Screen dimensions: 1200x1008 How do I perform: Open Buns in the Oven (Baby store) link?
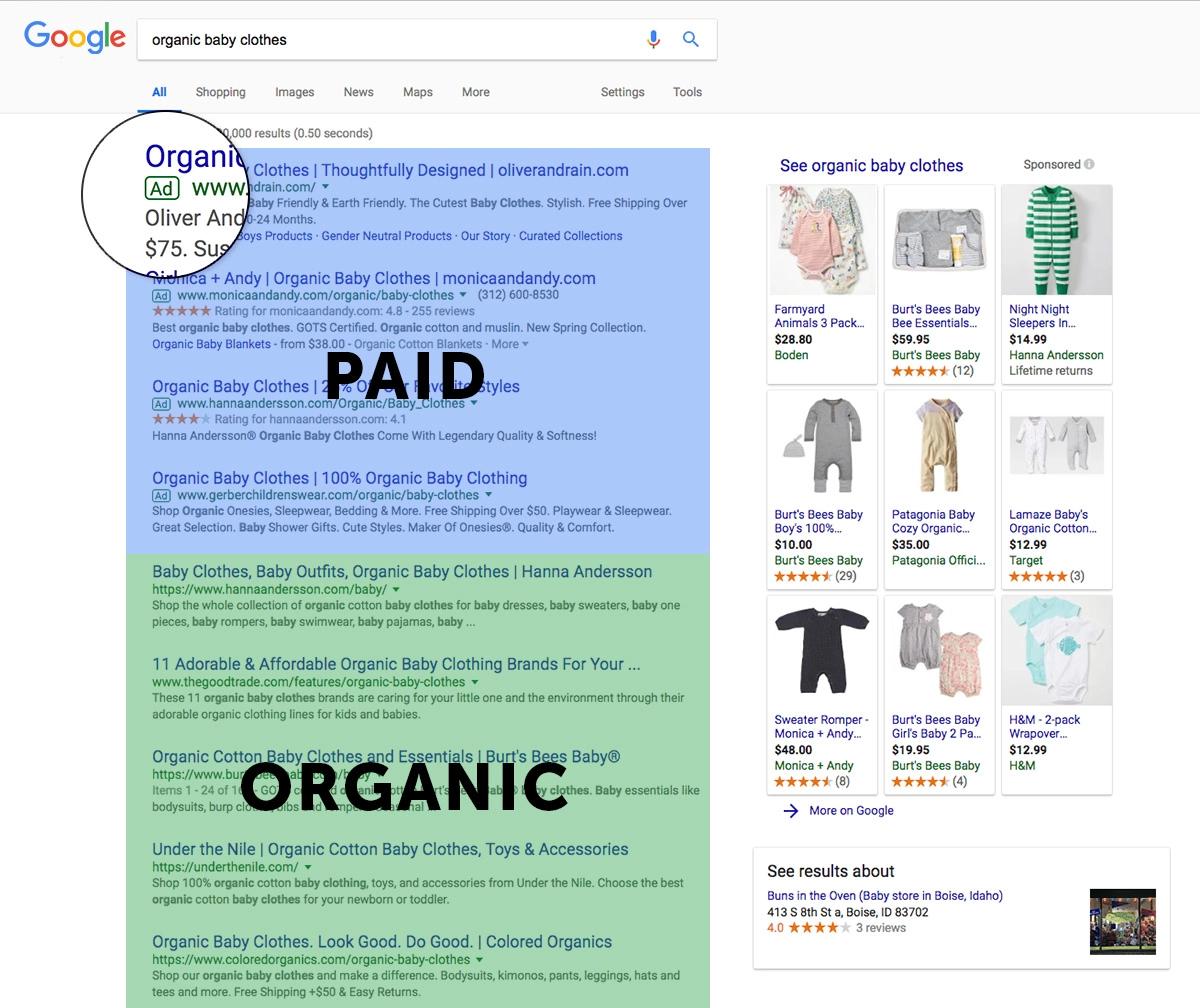click(x=885, y=896)
